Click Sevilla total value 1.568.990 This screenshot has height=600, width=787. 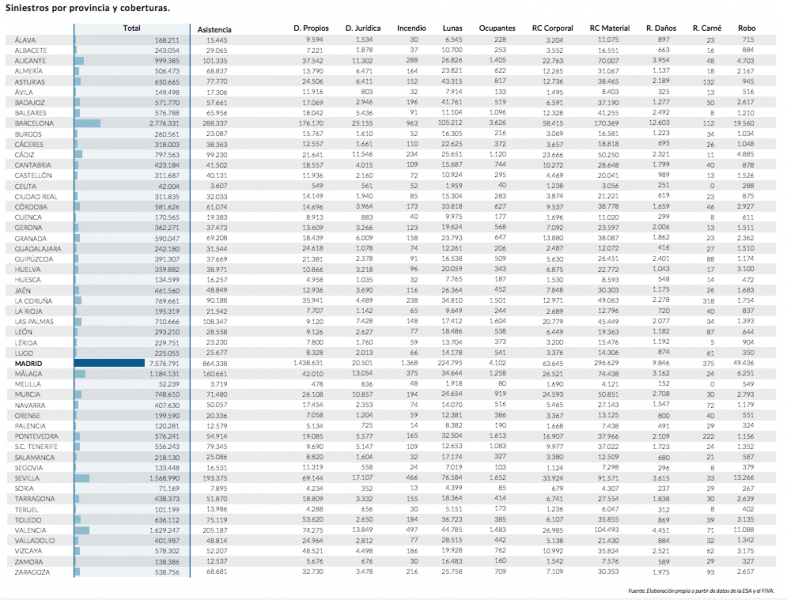(164, 478)
